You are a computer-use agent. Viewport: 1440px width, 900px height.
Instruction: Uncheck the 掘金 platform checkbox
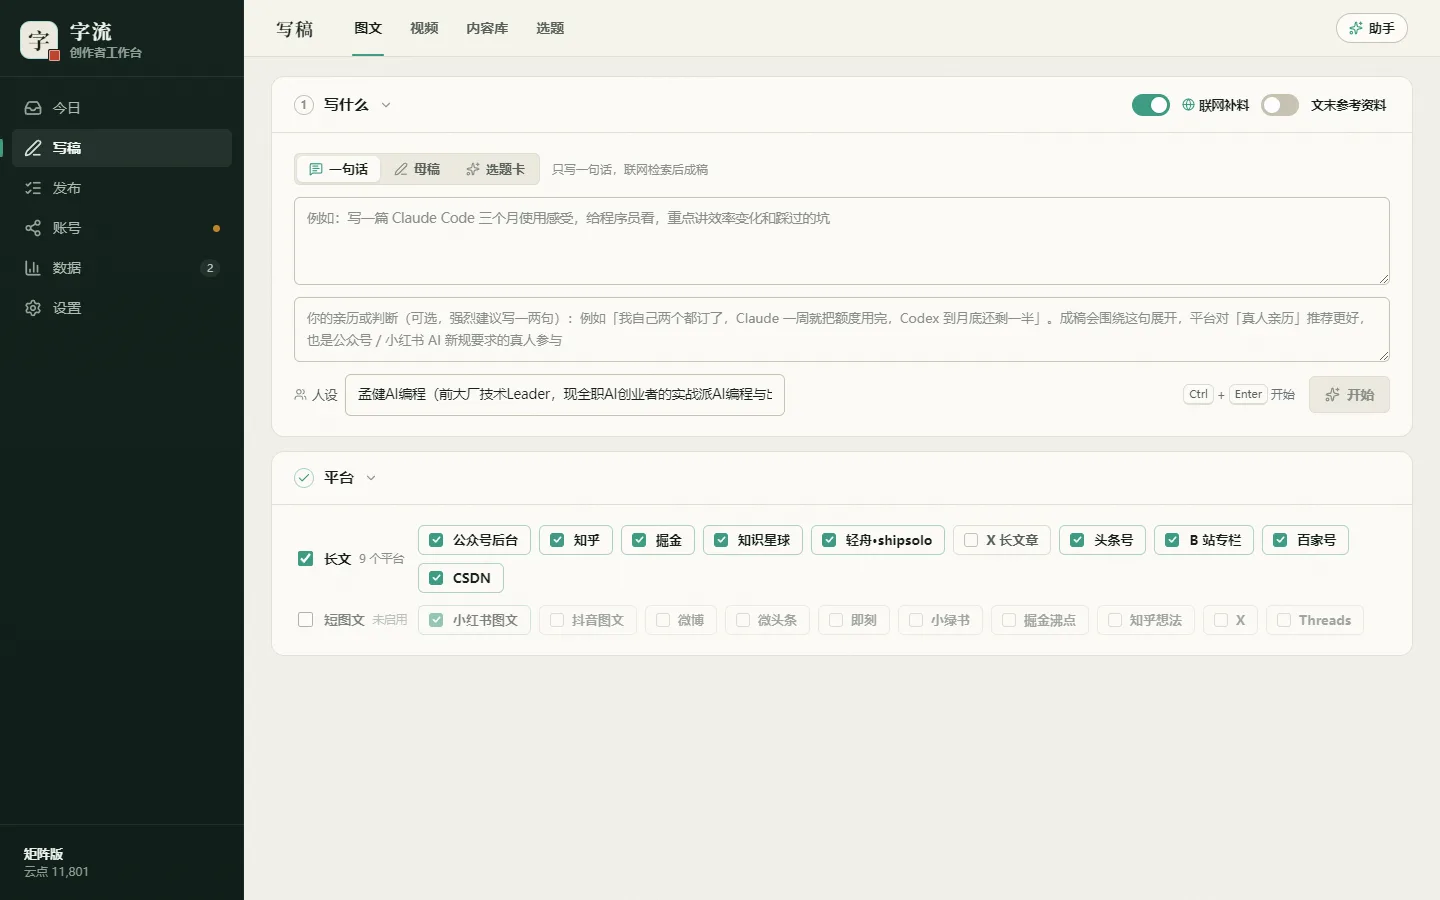click(639, 540)
